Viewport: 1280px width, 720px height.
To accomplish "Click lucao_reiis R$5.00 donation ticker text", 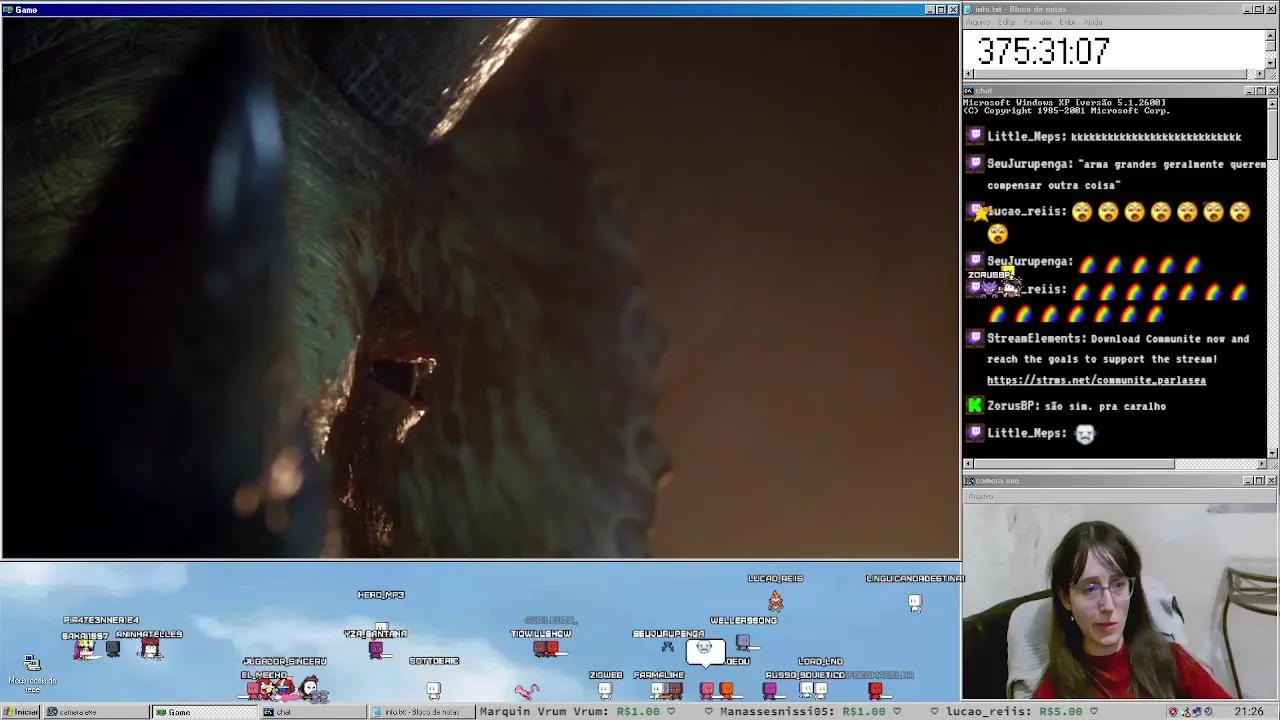I will point(1014,712).
